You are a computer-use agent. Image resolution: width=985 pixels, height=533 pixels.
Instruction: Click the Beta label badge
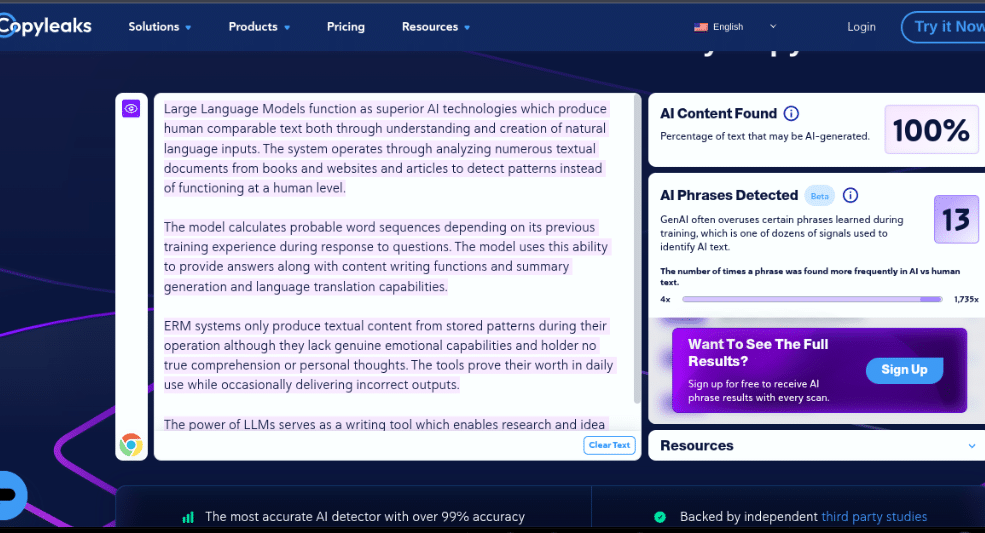[x=819, y=196]
